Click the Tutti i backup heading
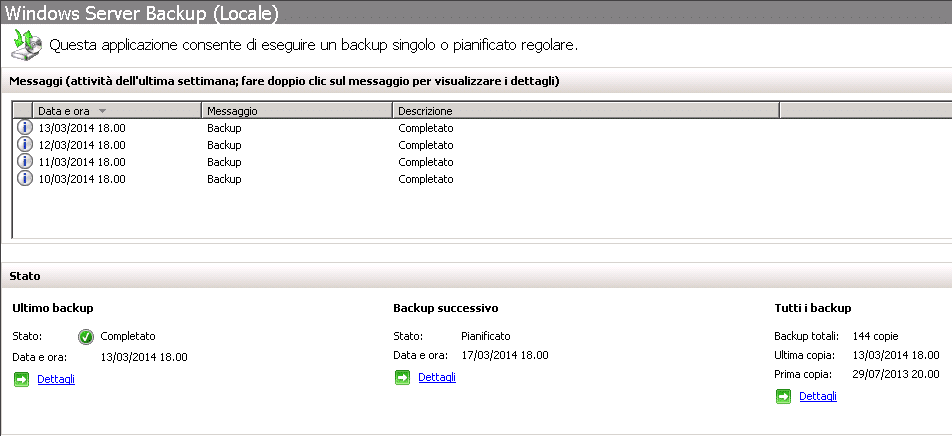Image resolution: width=952 pixels, height=436 pixels. [x=813, y=308]
